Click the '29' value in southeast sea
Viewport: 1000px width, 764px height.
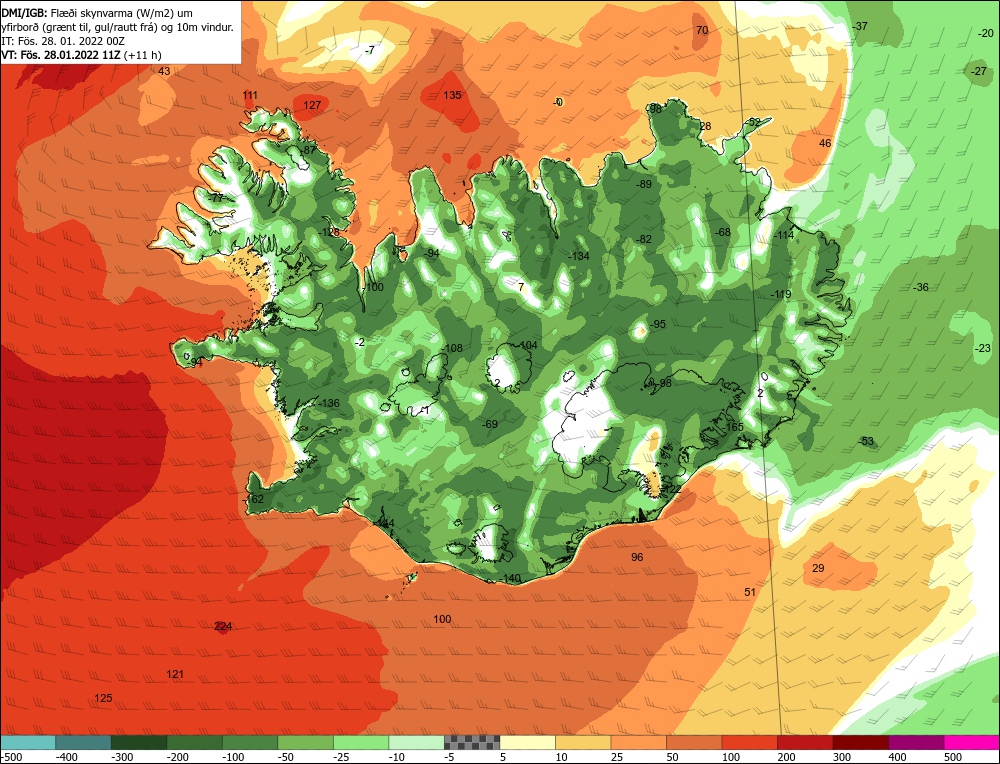click(818, 568)
